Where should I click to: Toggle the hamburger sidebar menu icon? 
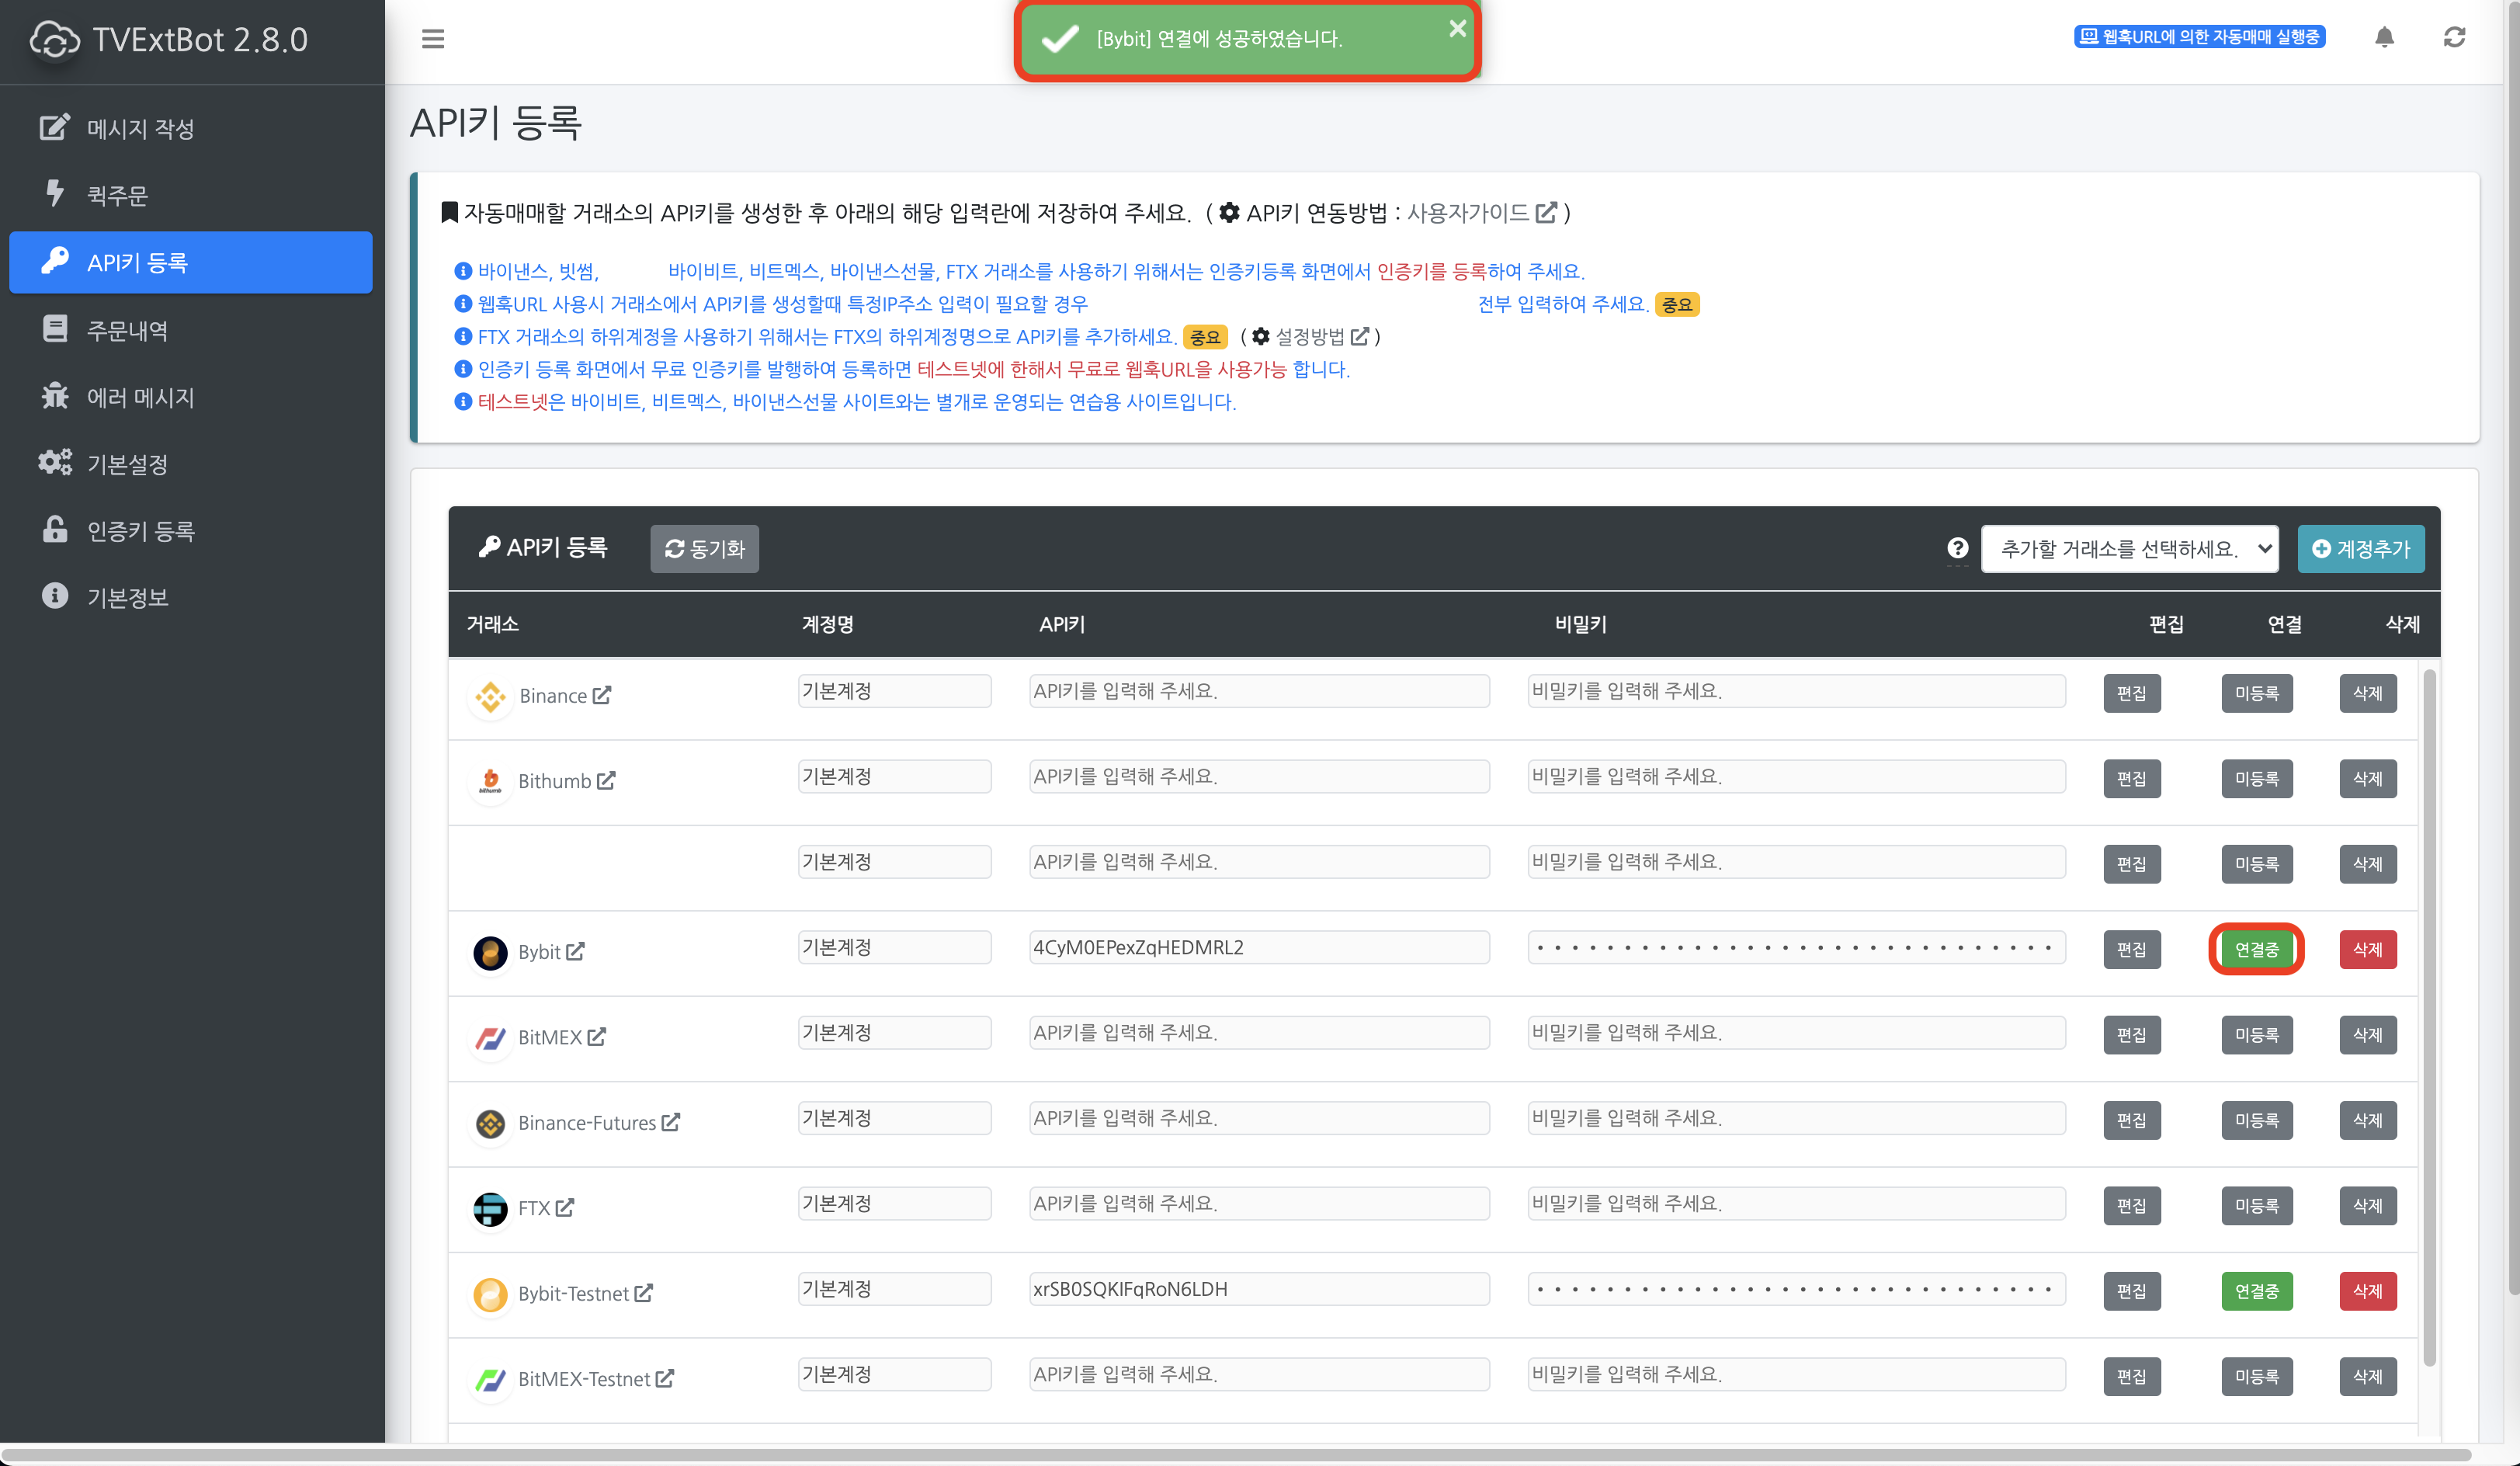pos(432,39)
